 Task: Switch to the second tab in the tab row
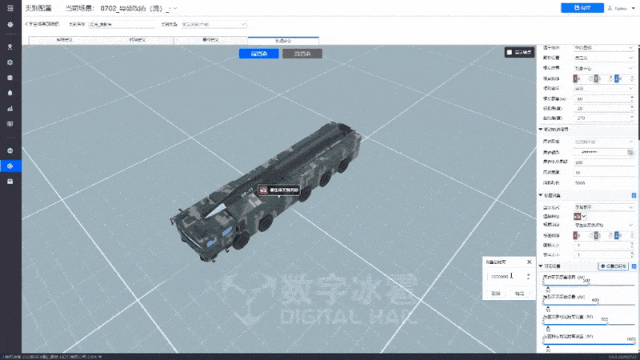pyautogui.click(x=138, y=40)
